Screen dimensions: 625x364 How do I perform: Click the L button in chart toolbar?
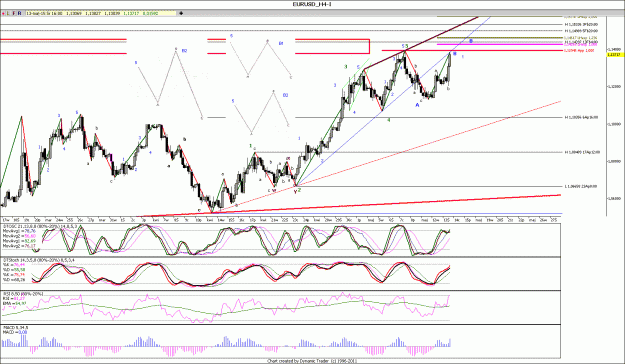[8, 13]
